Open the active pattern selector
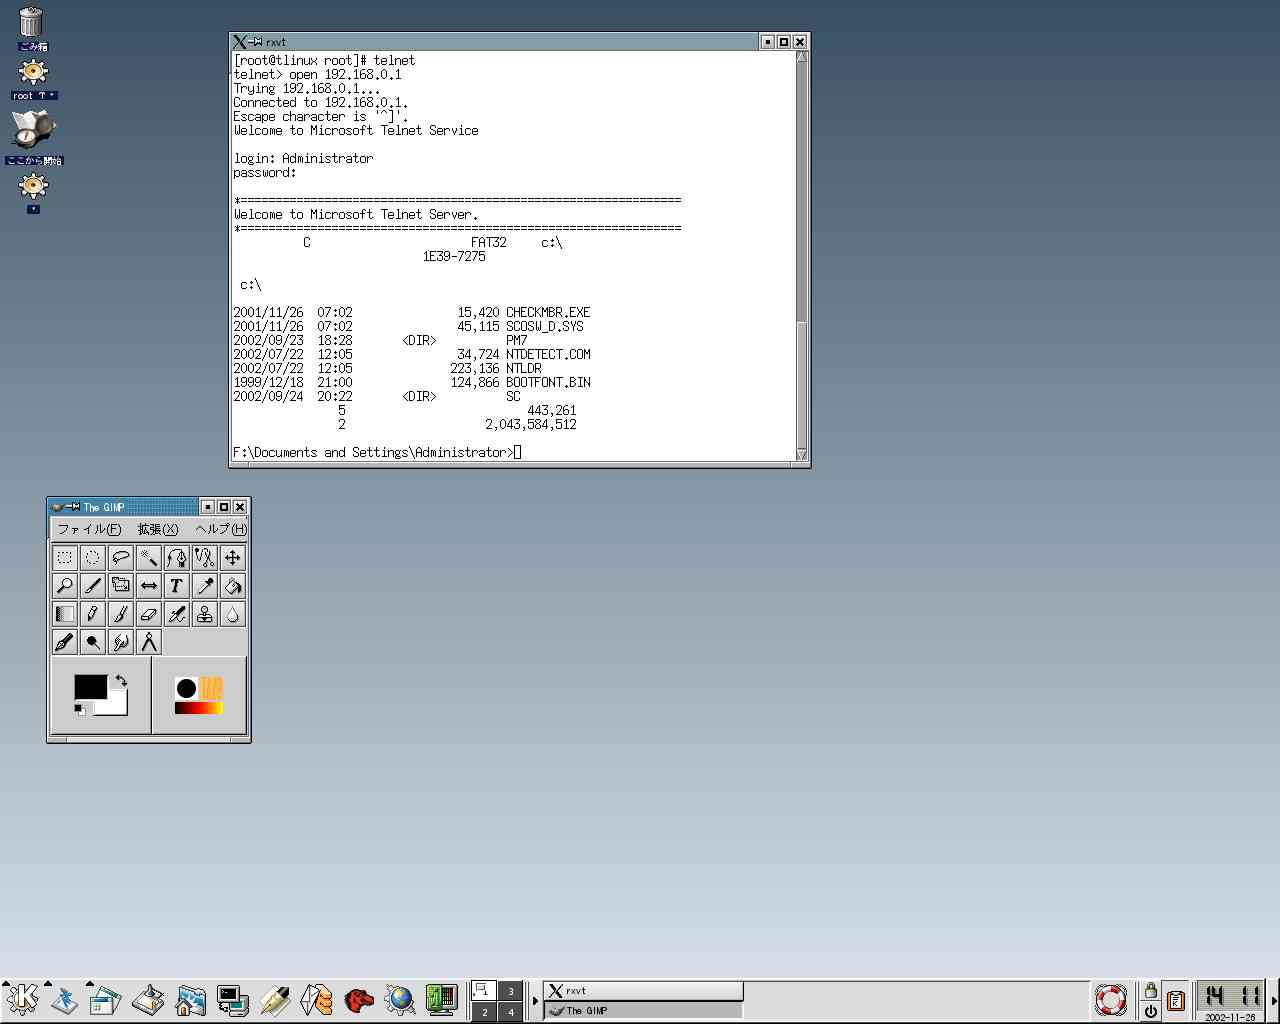1280x1024 pixels. [x=211, y=688]
